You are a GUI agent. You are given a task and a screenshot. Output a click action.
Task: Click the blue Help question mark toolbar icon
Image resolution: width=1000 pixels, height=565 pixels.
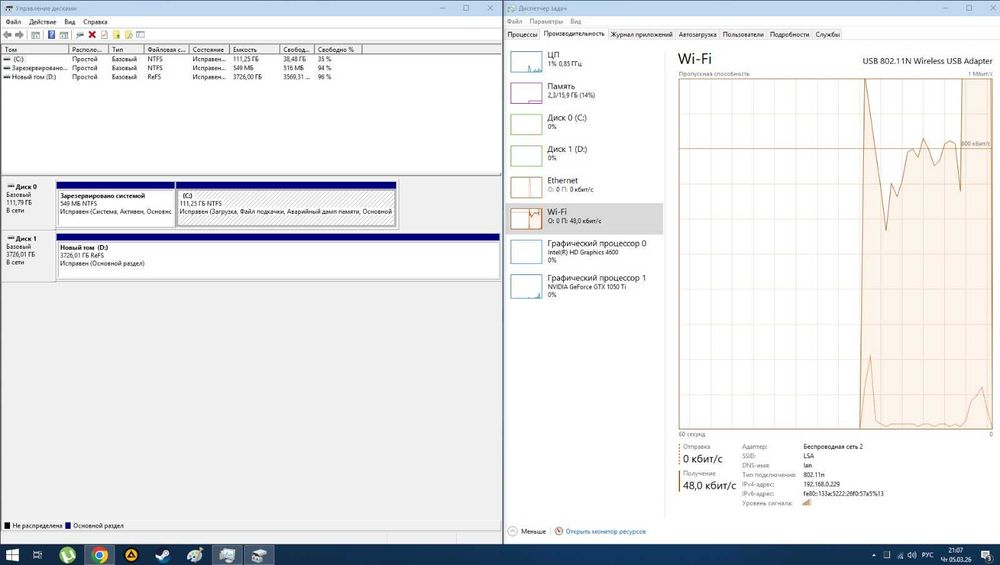click(51, 35)
